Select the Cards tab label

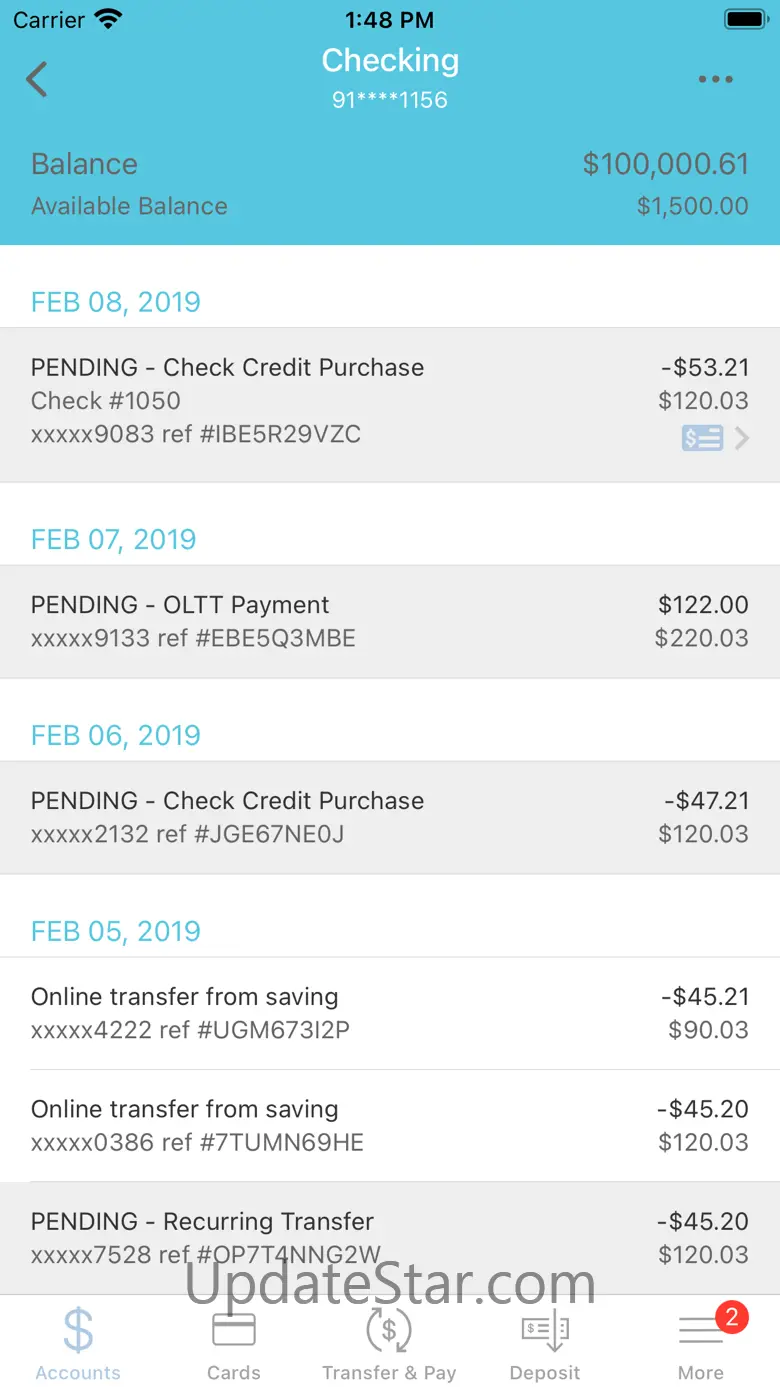click(x=234, y=1373)
